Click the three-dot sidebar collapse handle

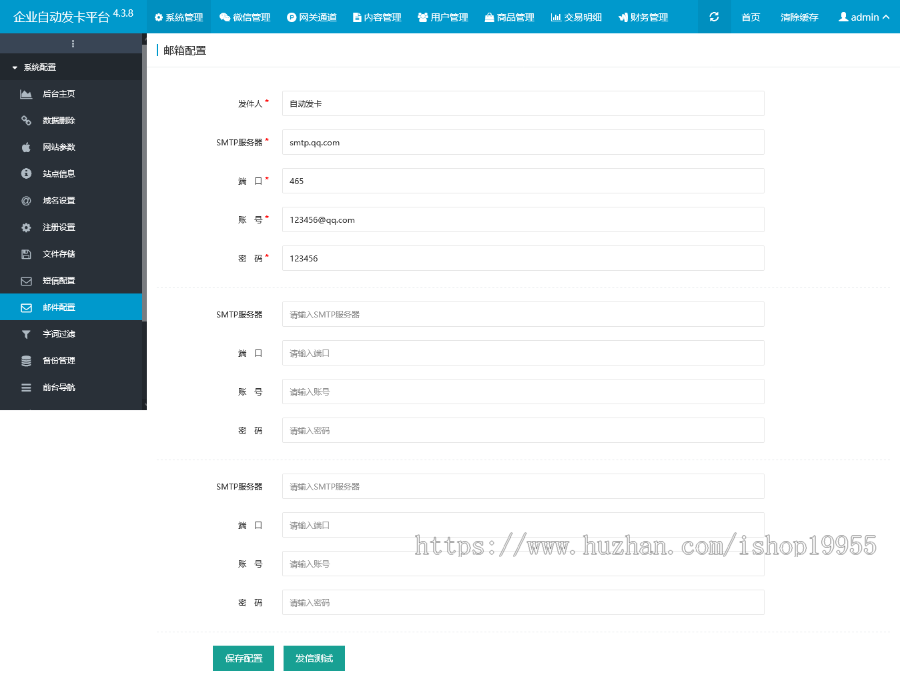pos(73,44)
